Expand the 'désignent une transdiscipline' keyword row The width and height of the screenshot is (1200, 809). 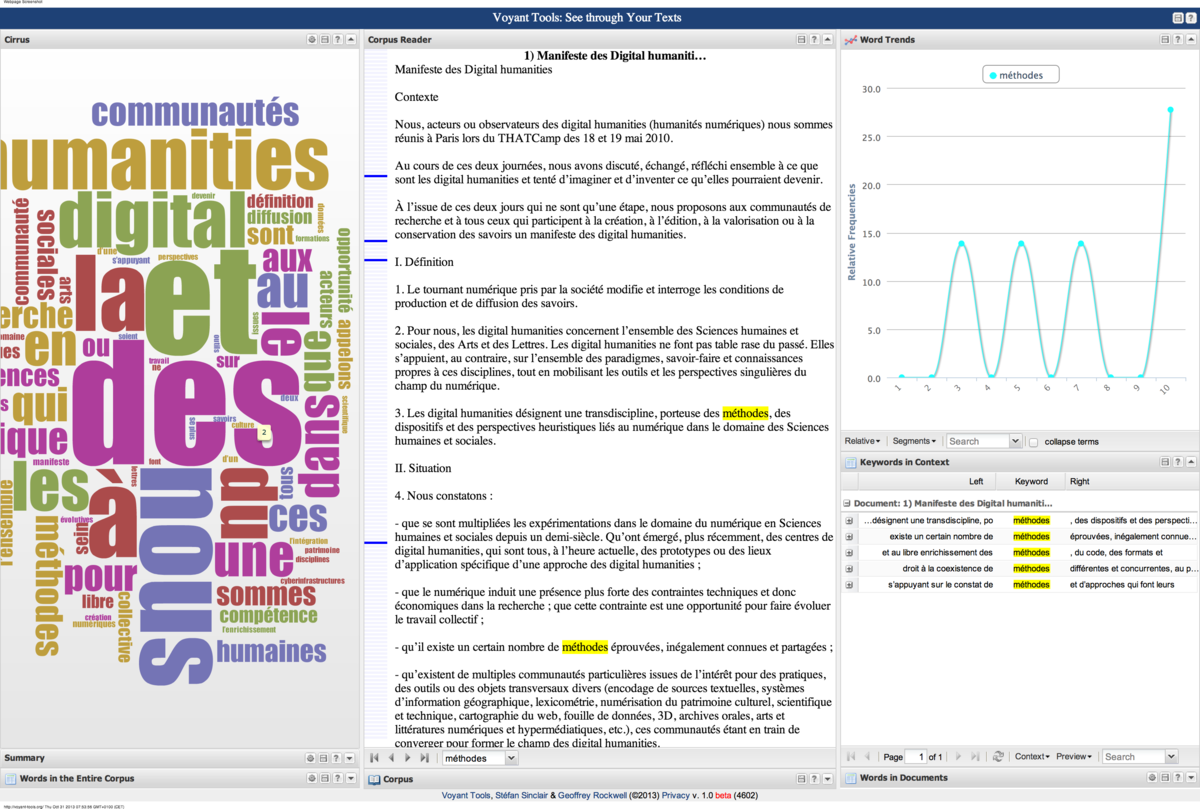(x=849, y=520)
